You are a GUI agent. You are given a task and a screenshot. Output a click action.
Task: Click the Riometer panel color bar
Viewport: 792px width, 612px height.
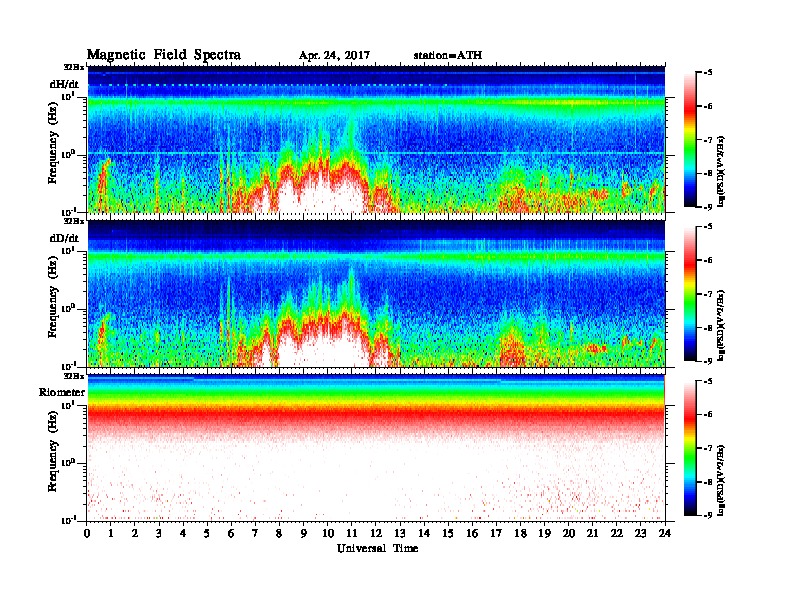pyautogui.click(x=690, y=448)
